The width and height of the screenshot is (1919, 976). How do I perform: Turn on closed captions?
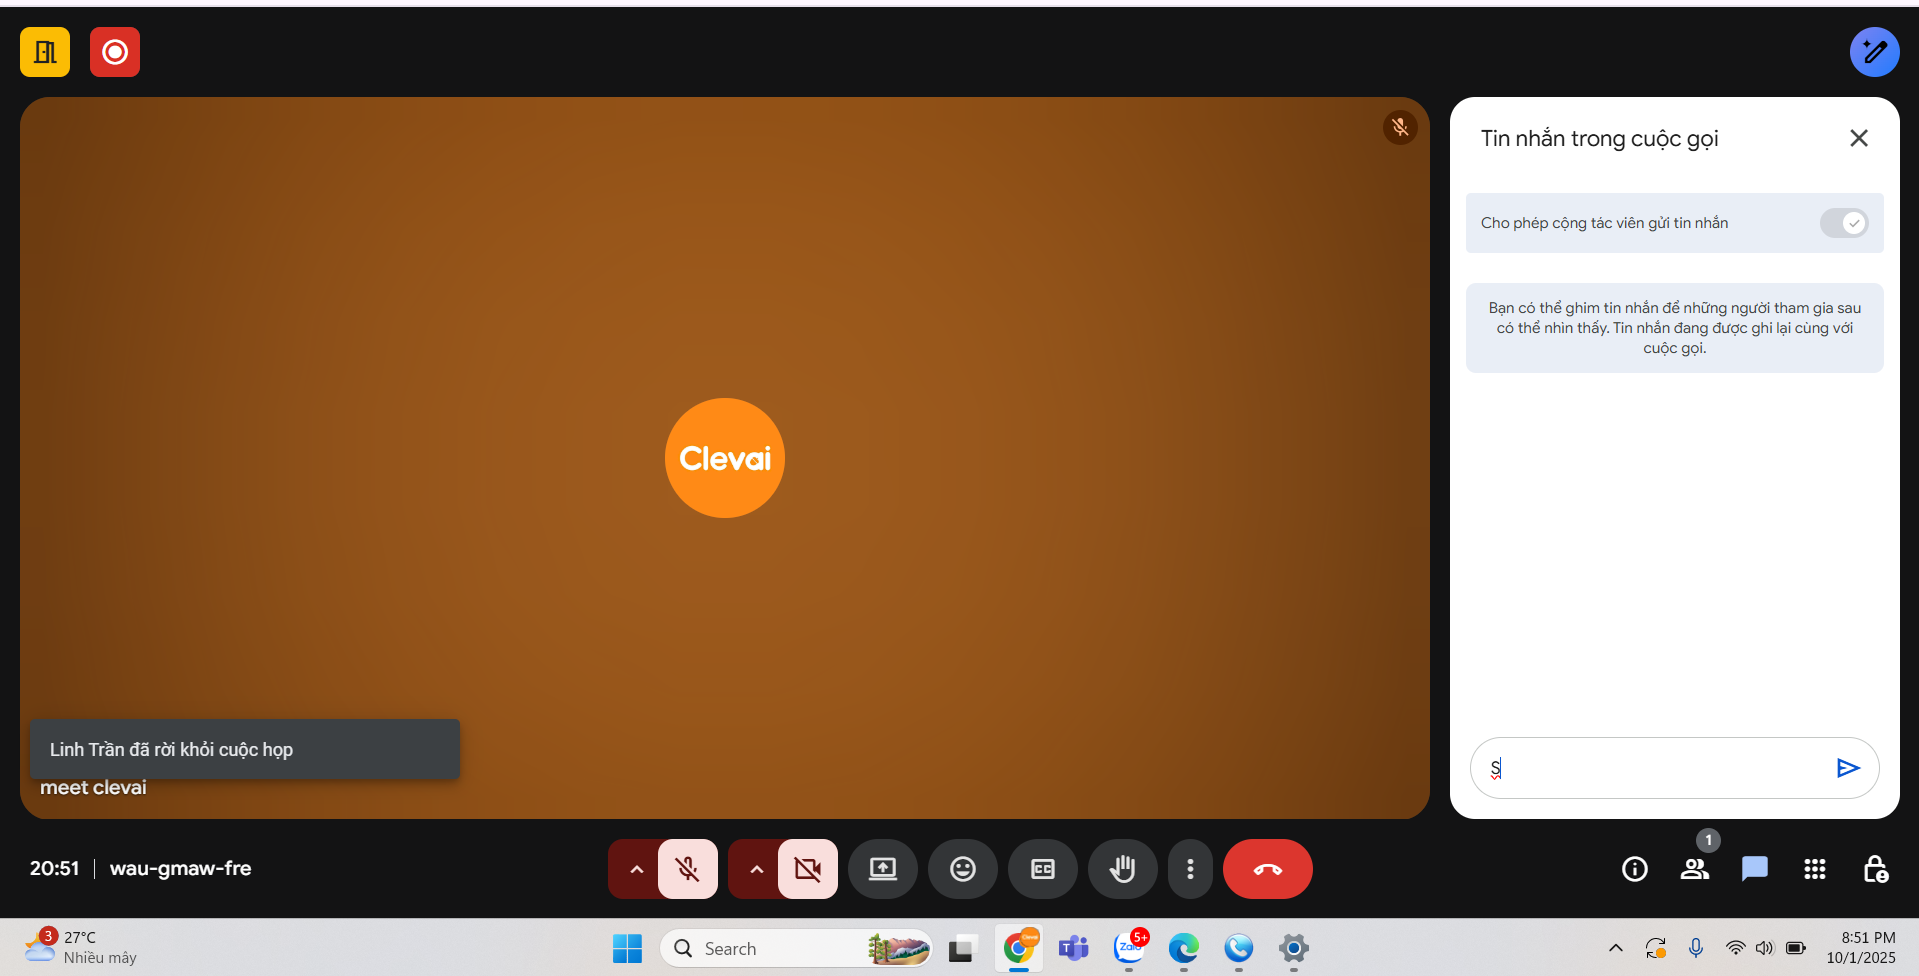tap(1043, 869)
